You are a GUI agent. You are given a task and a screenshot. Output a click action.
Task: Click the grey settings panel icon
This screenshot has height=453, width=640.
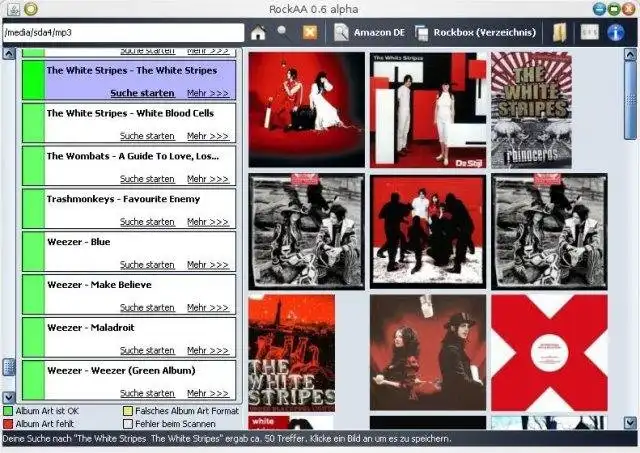[589, 32]
